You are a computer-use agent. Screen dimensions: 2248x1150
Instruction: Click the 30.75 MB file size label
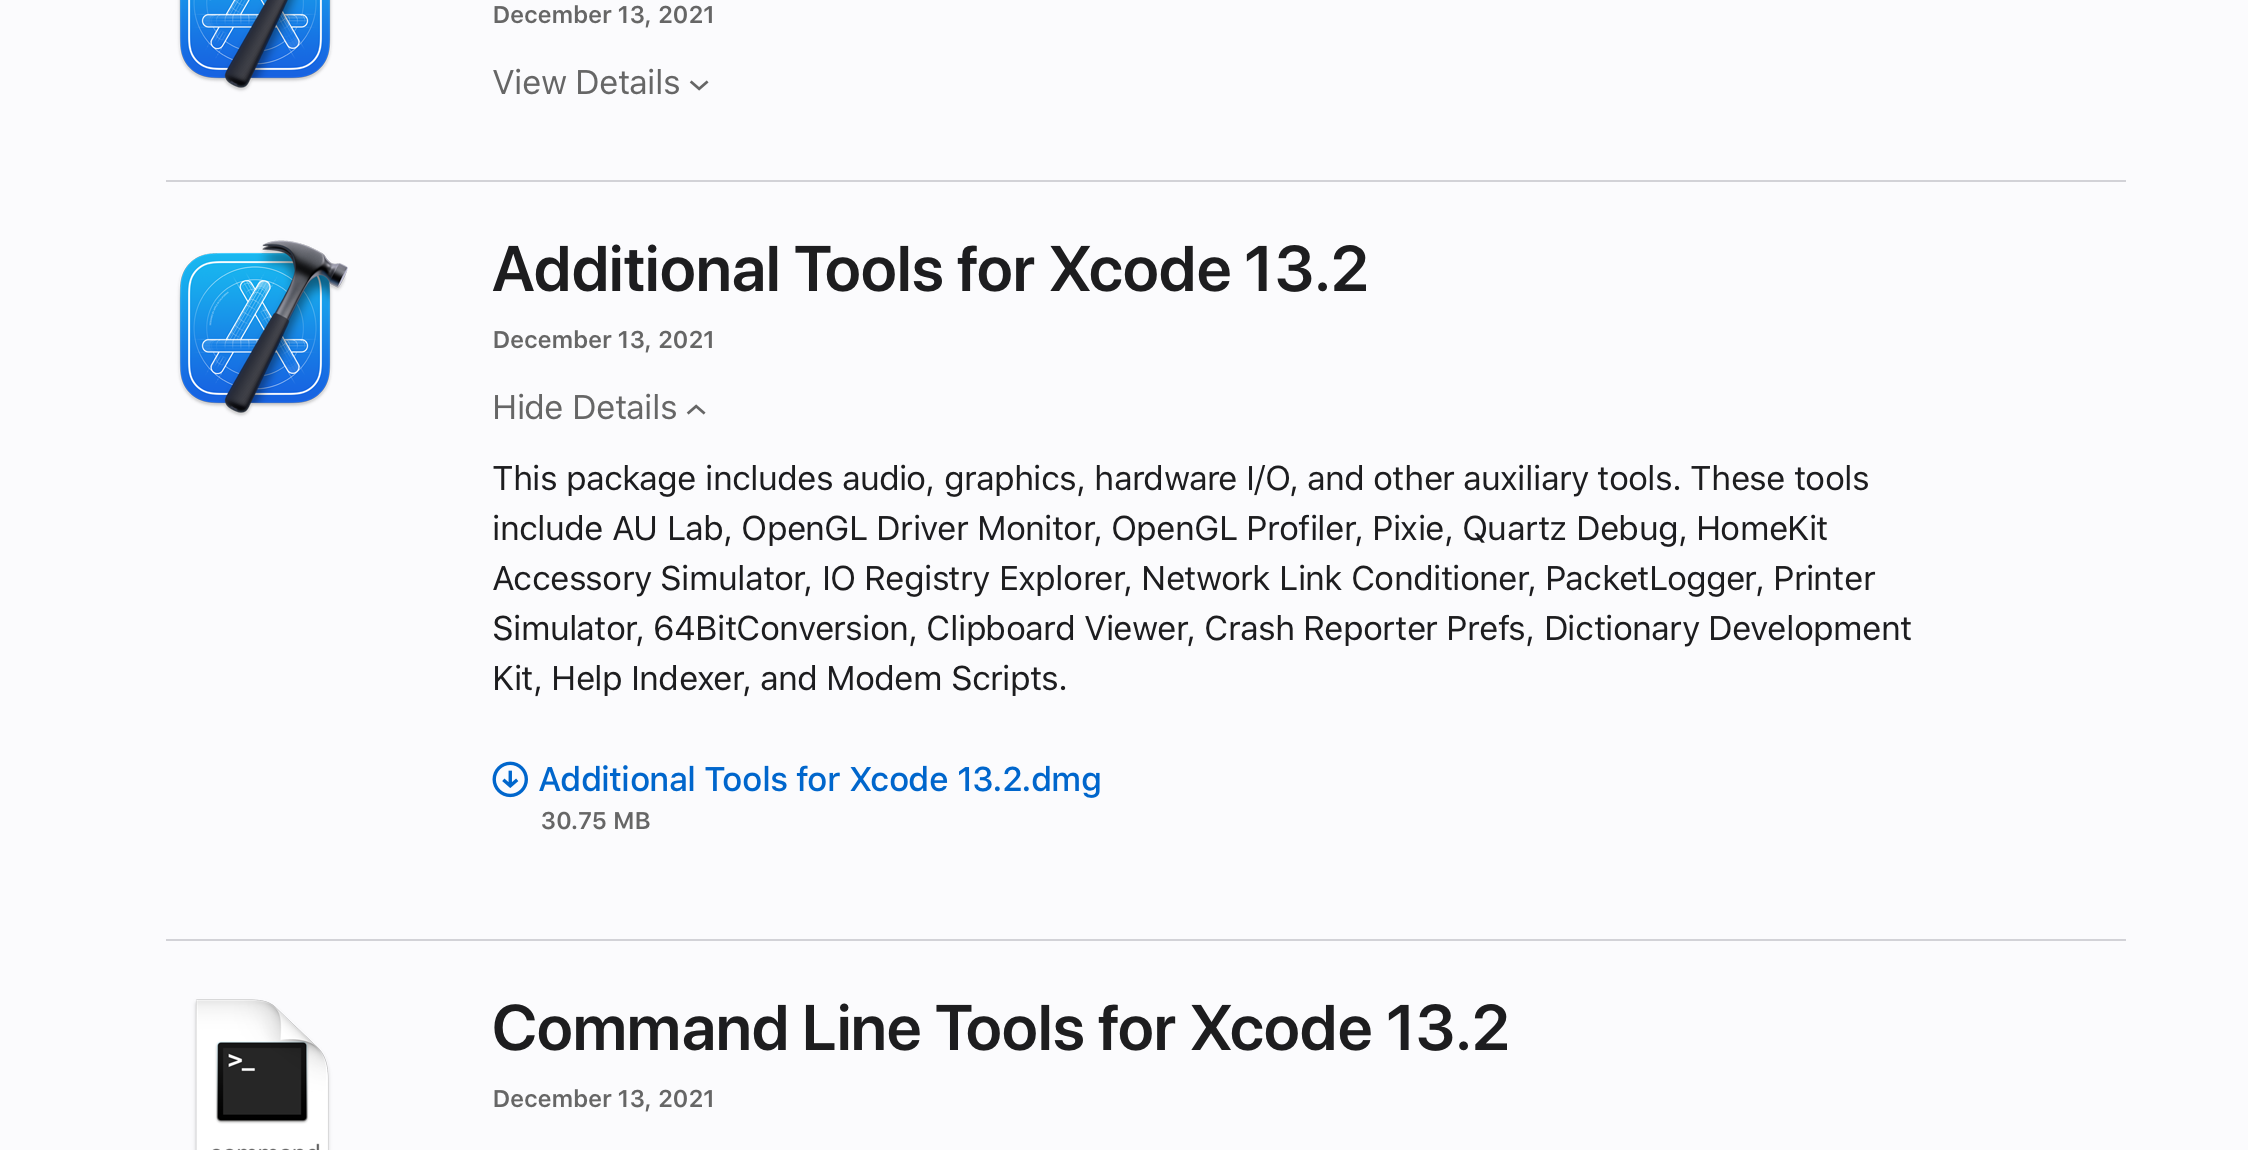pos(596,821)
